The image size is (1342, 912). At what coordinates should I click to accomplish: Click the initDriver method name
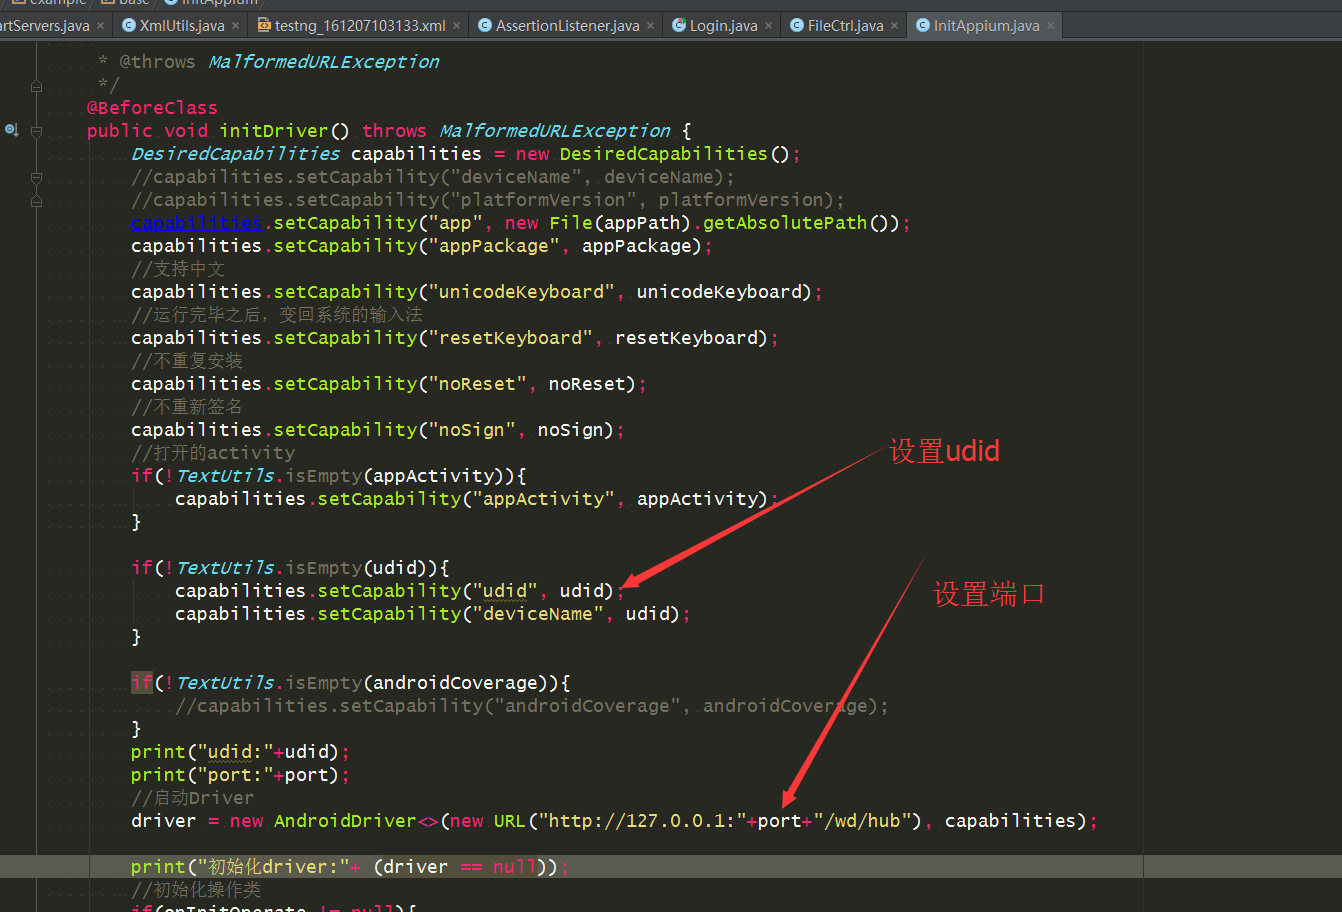[274, 131]
